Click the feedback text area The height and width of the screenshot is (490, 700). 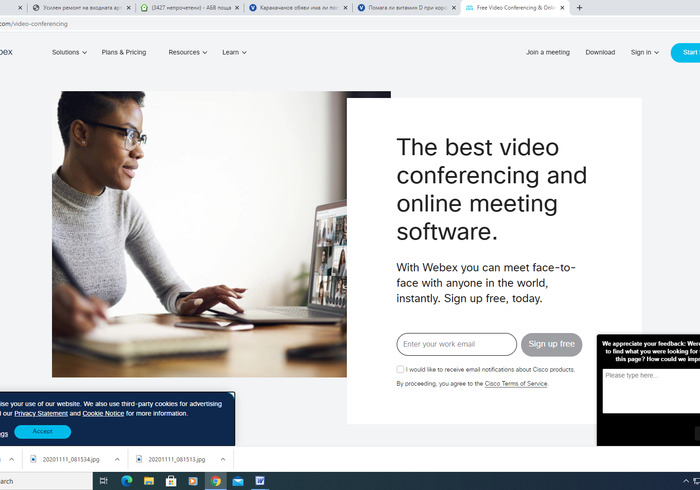pyautogui.click(x=650, y=390)
